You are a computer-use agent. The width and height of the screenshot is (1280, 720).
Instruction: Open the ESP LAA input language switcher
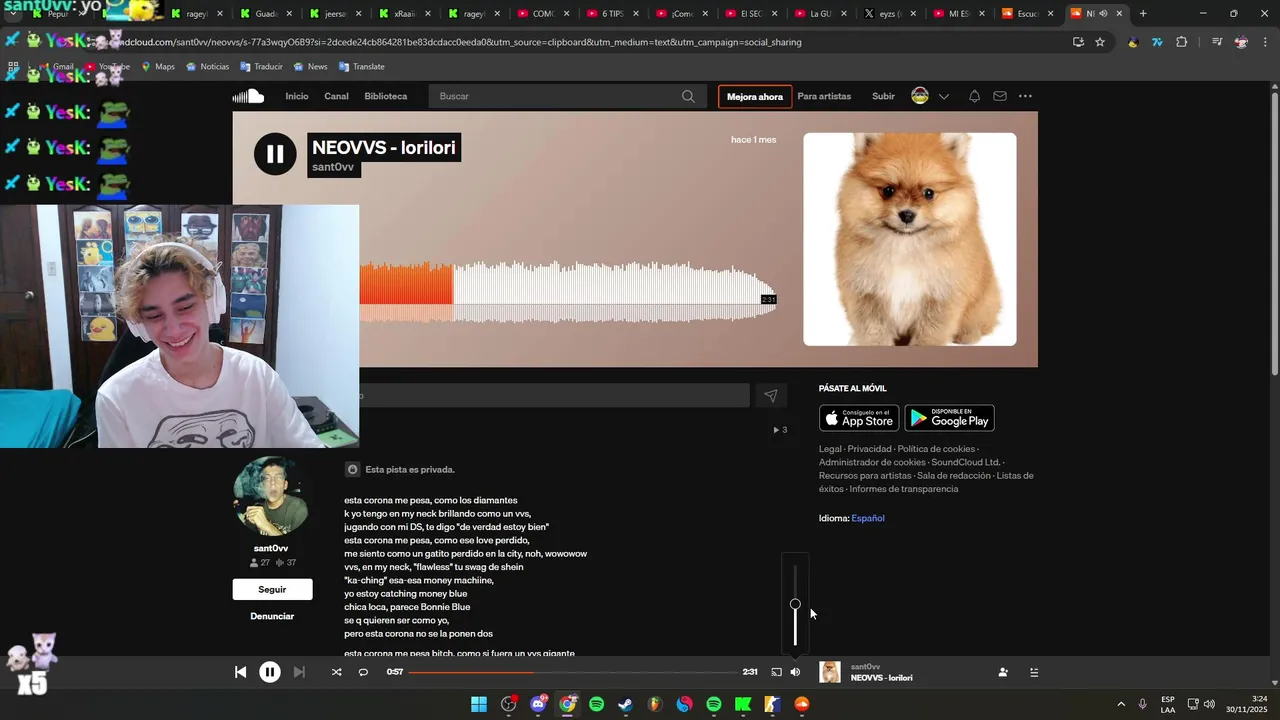tap(1168, 704)
